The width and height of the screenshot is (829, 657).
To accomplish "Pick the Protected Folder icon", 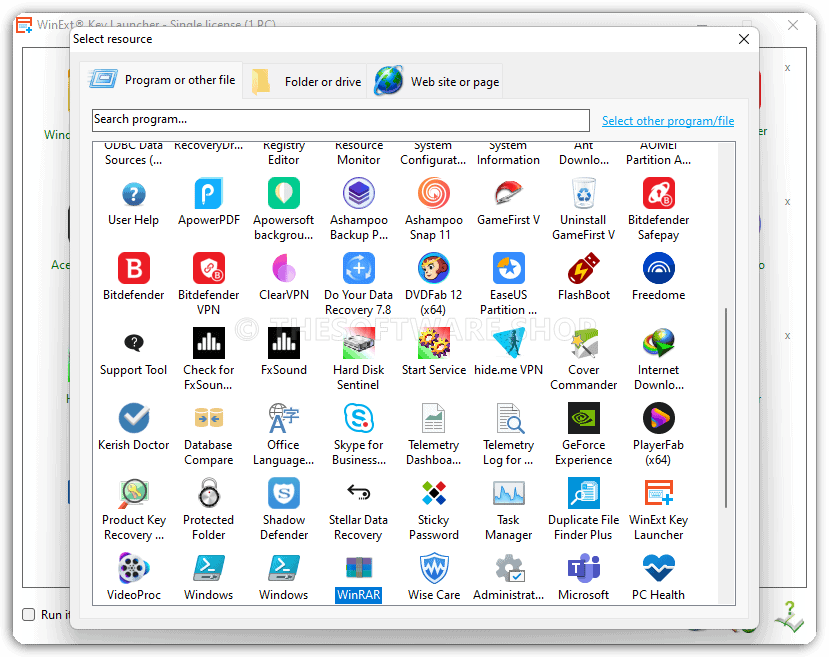I will coord(210,493).
